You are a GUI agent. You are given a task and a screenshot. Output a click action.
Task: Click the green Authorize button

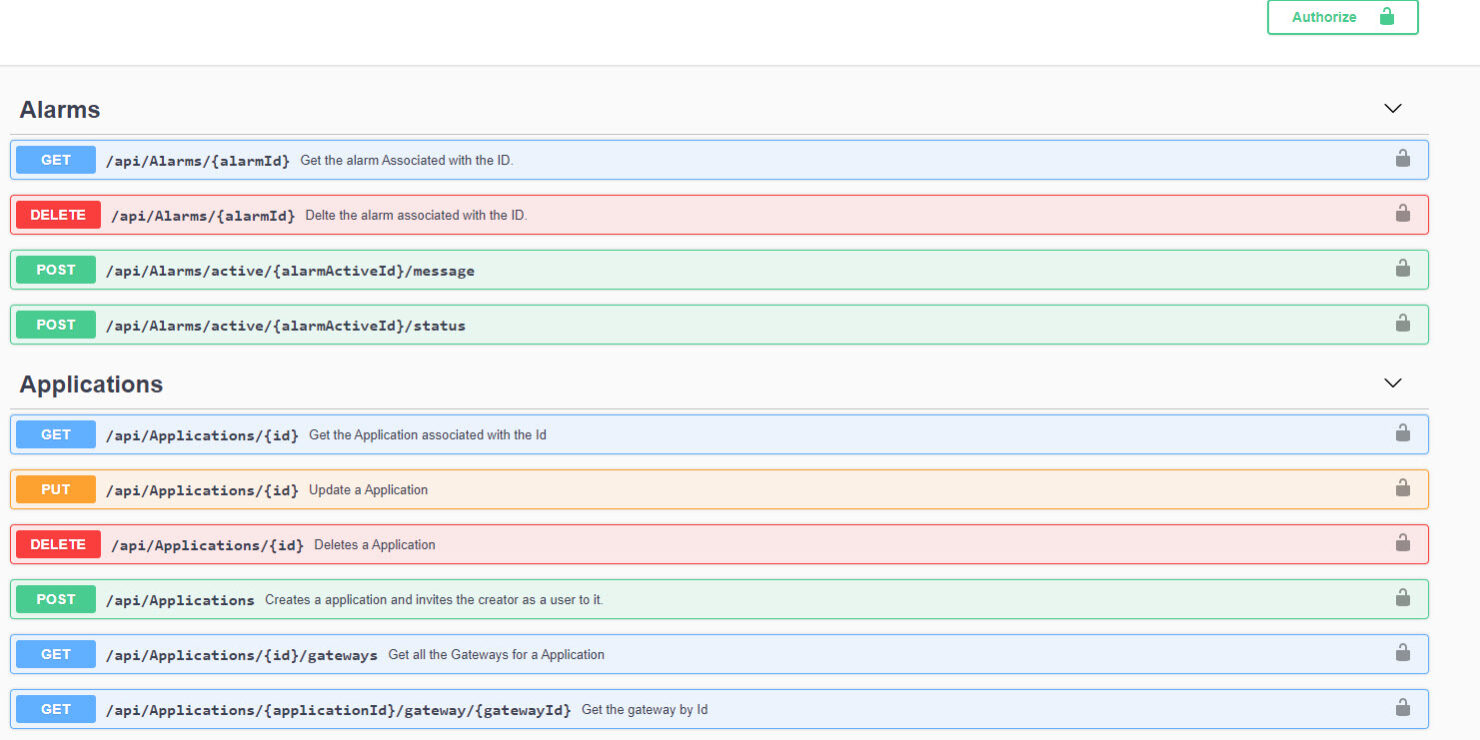click(x=1342, y=17)
